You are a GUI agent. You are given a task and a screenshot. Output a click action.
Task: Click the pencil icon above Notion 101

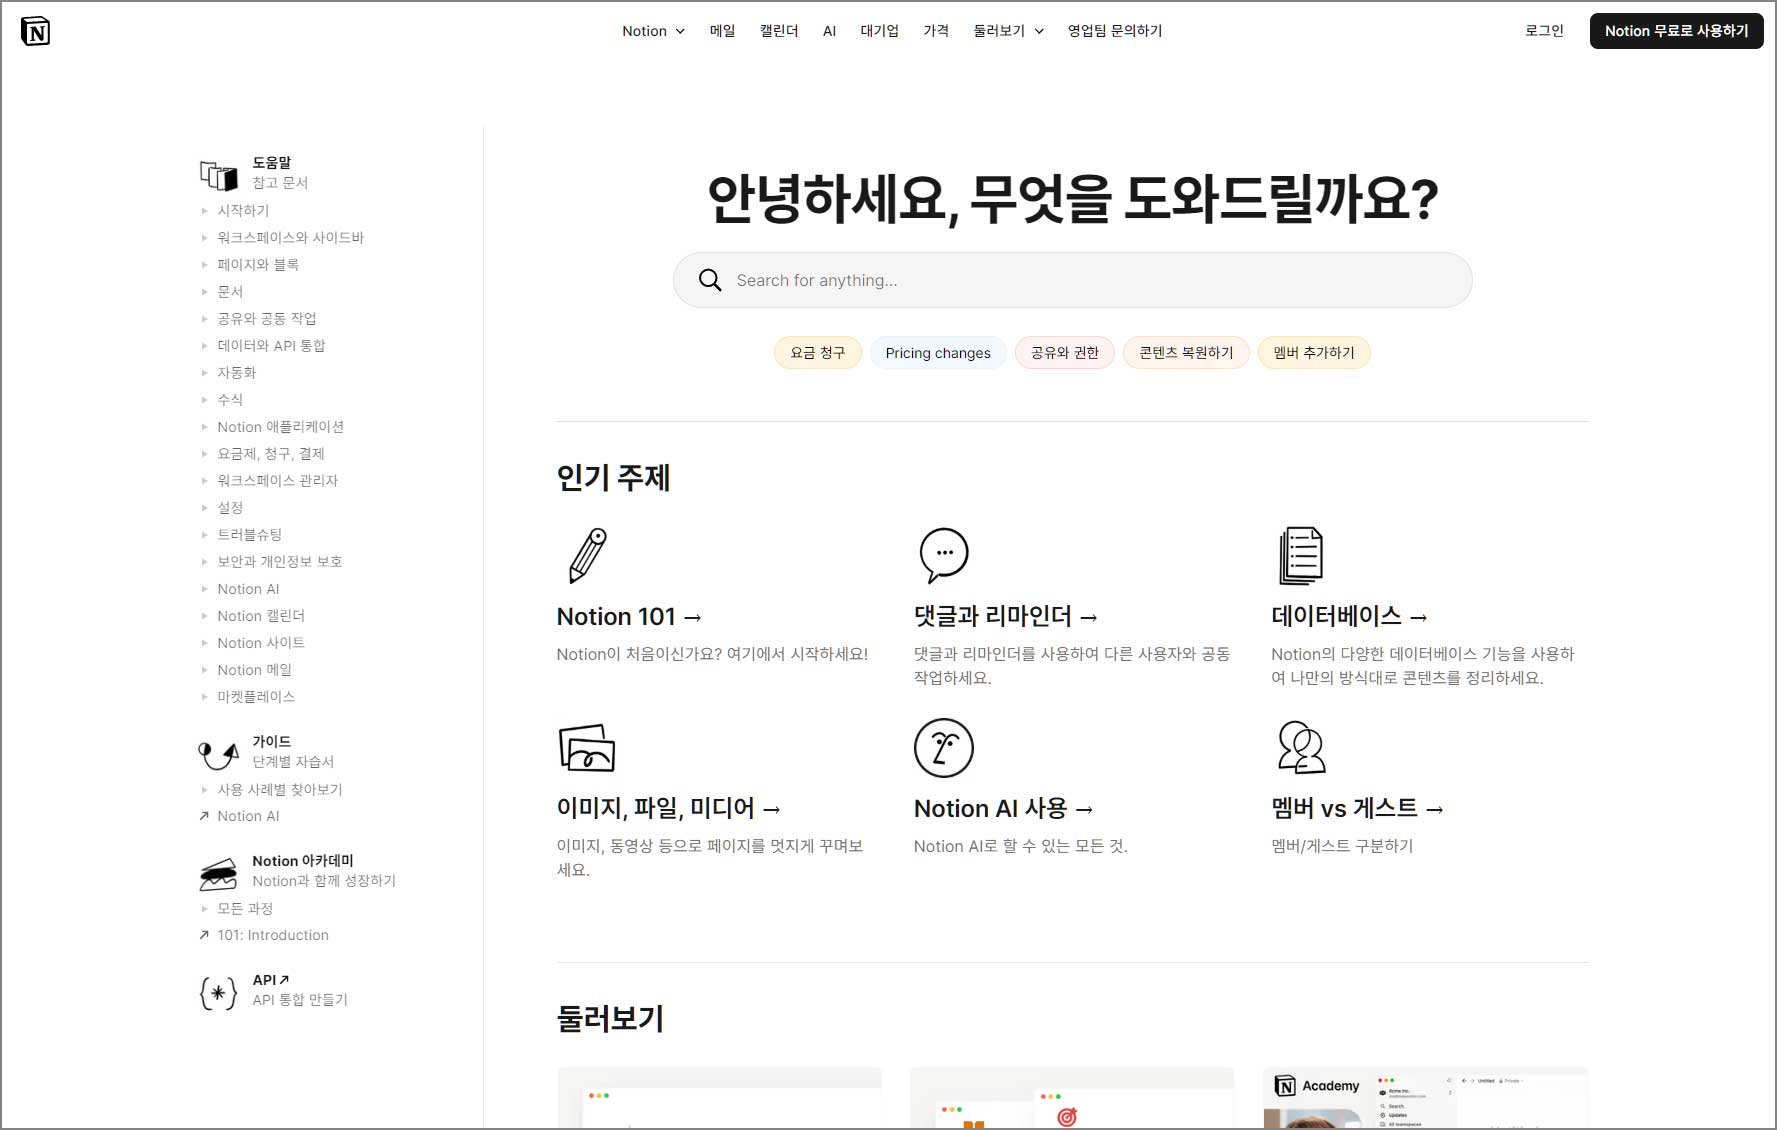[585, 556]
